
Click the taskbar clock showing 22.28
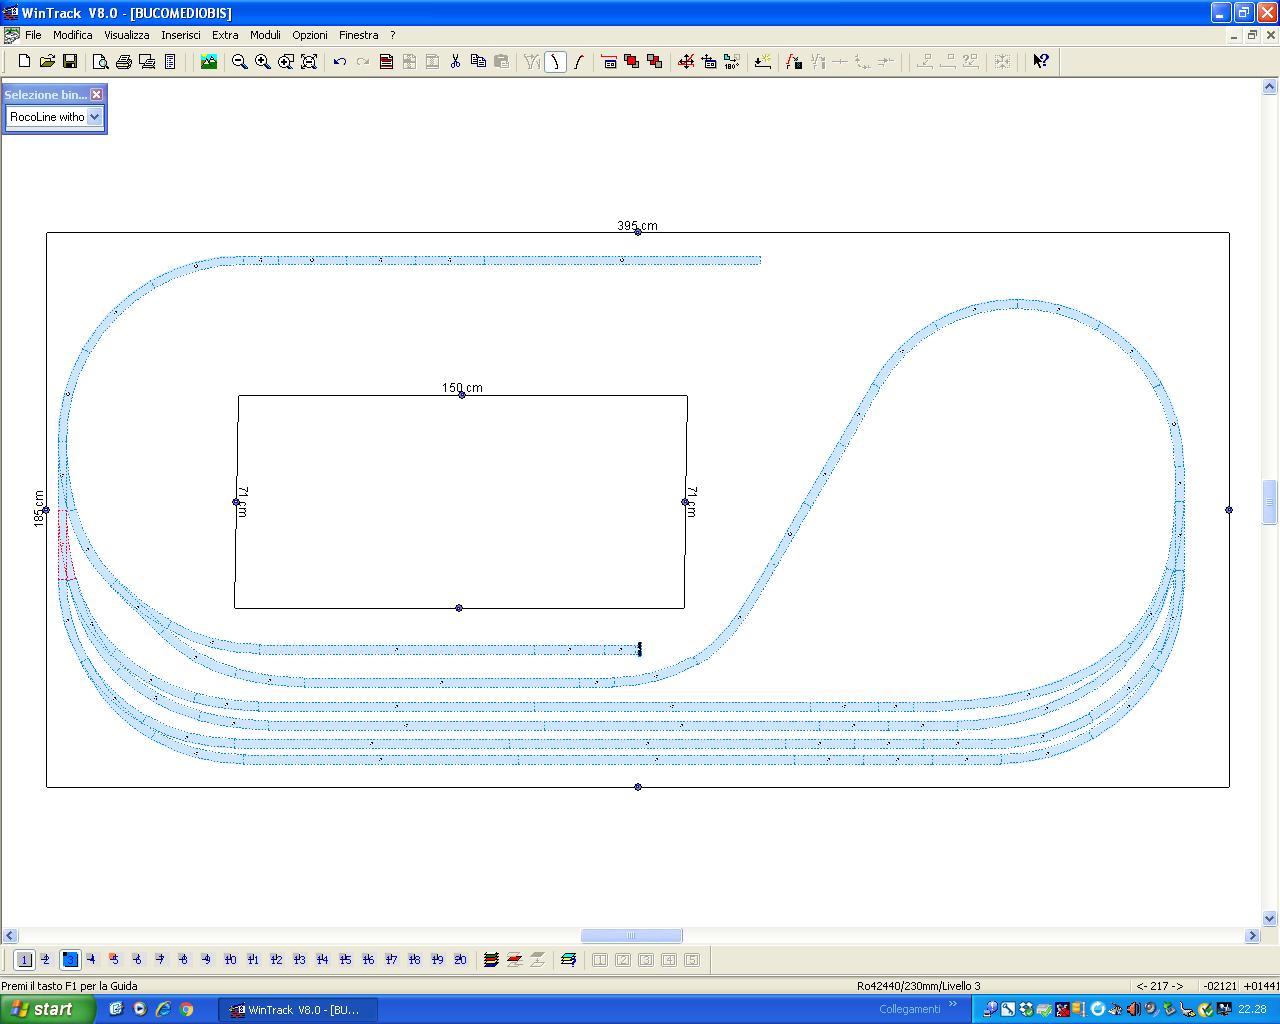(x=1252, y=1009)
